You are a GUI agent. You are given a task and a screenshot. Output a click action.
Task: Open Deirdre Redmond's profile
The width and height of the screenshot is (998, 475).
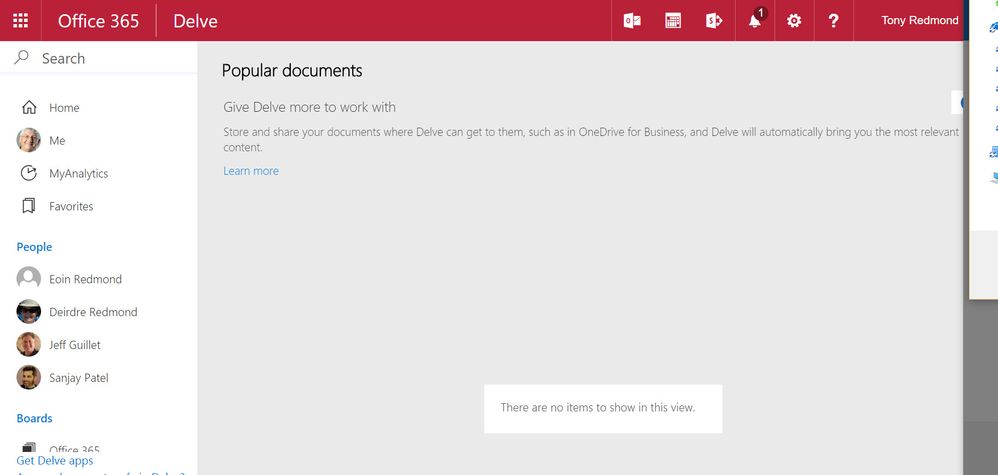(93, 312)
